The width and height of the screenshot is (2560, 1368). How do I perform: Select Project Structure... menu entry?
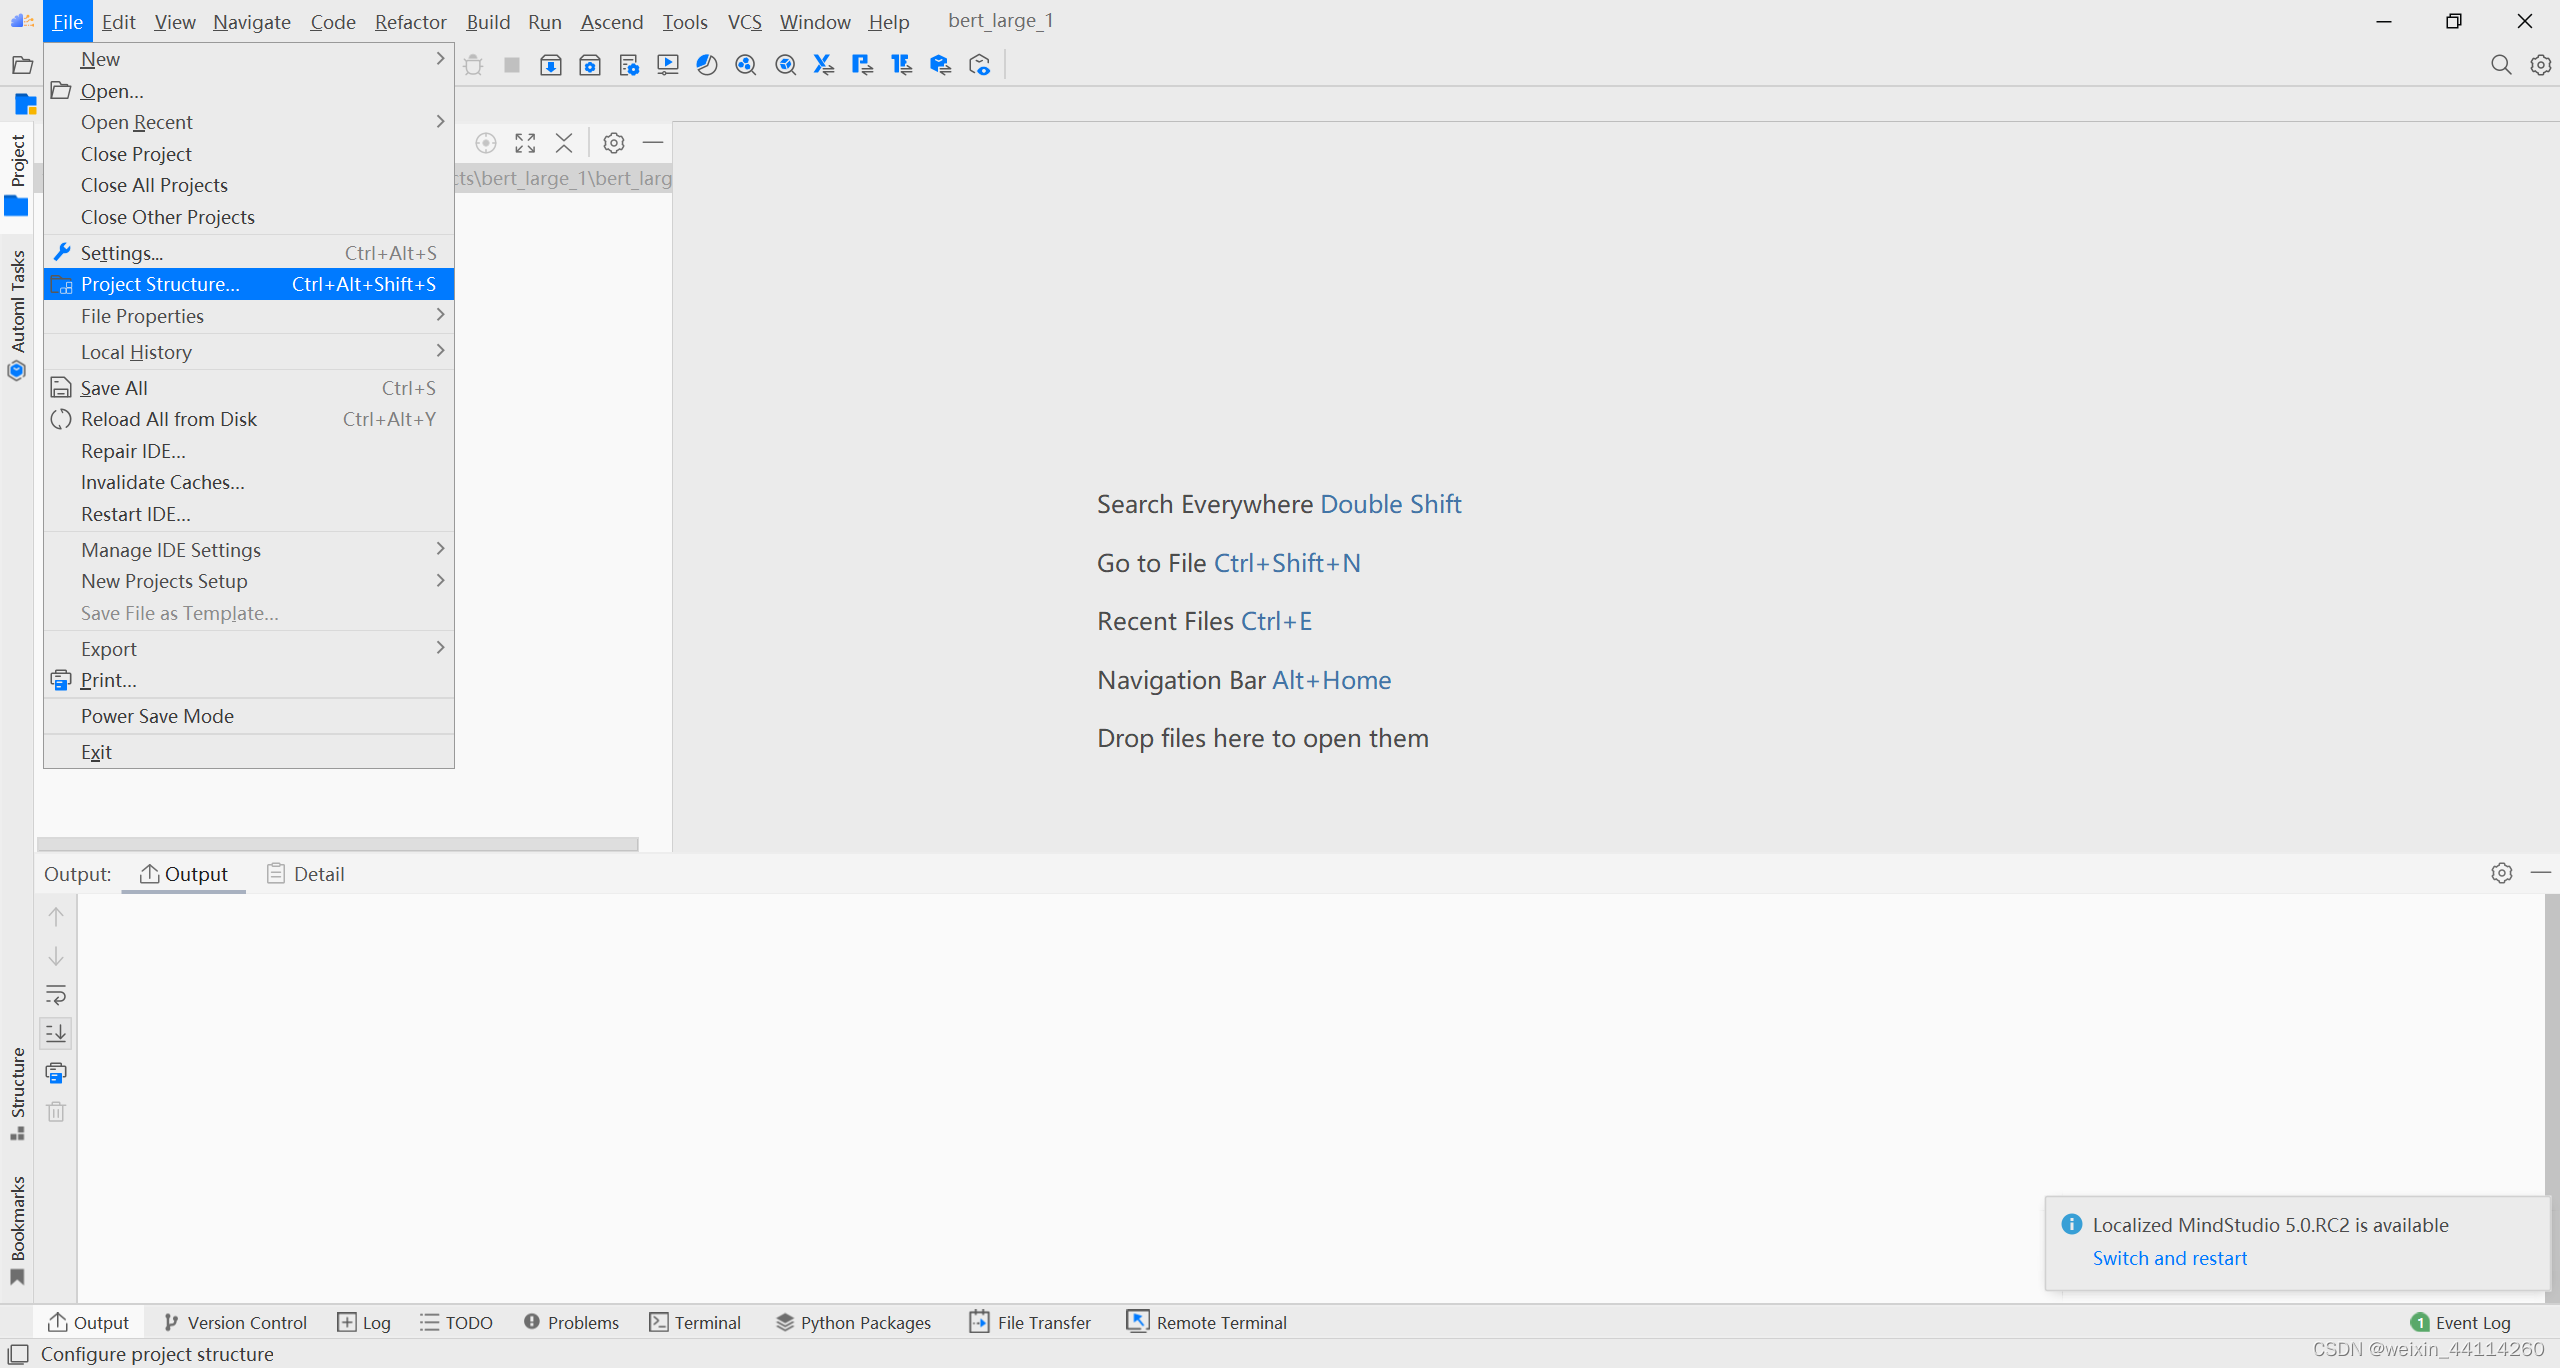(x=160, y=284)
